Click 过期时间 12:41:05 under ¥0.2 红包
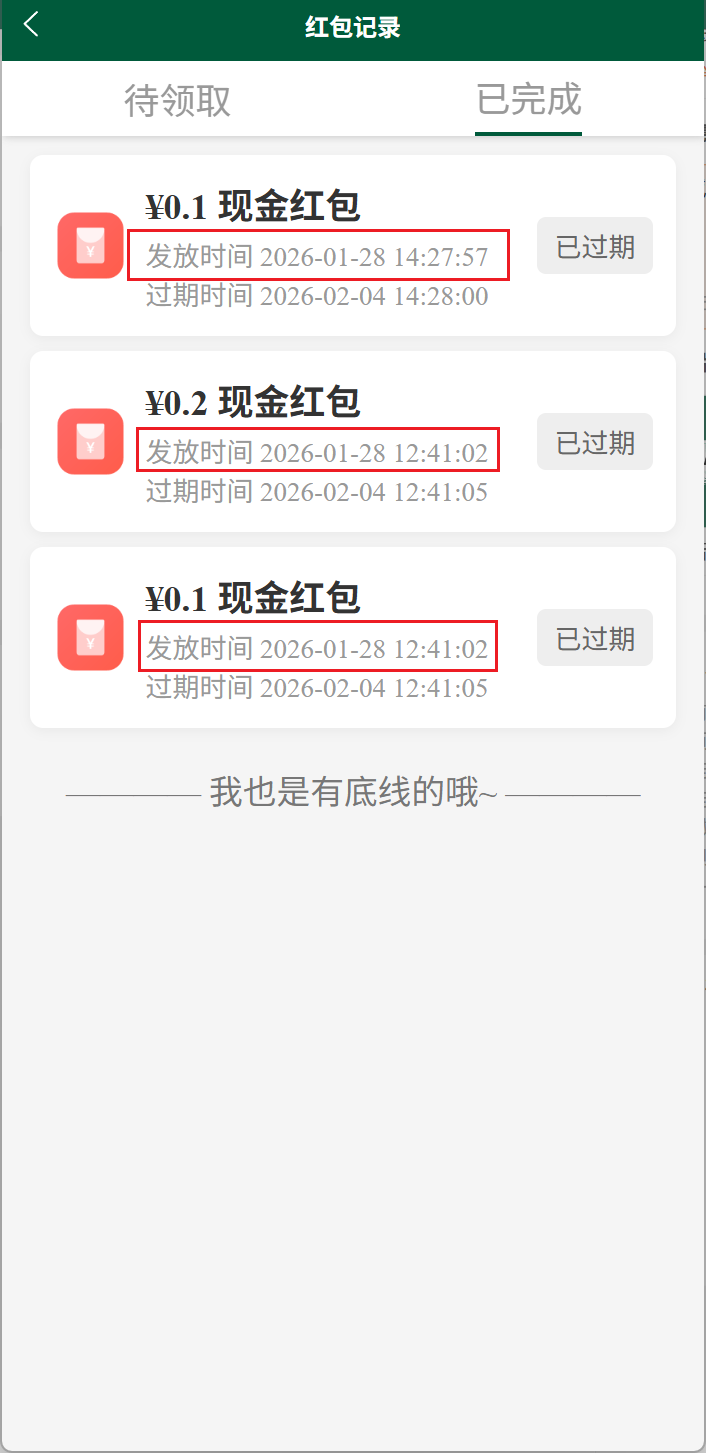This screenshot has width=706, height=1453. pyautogui.click(x=318, y=492)
